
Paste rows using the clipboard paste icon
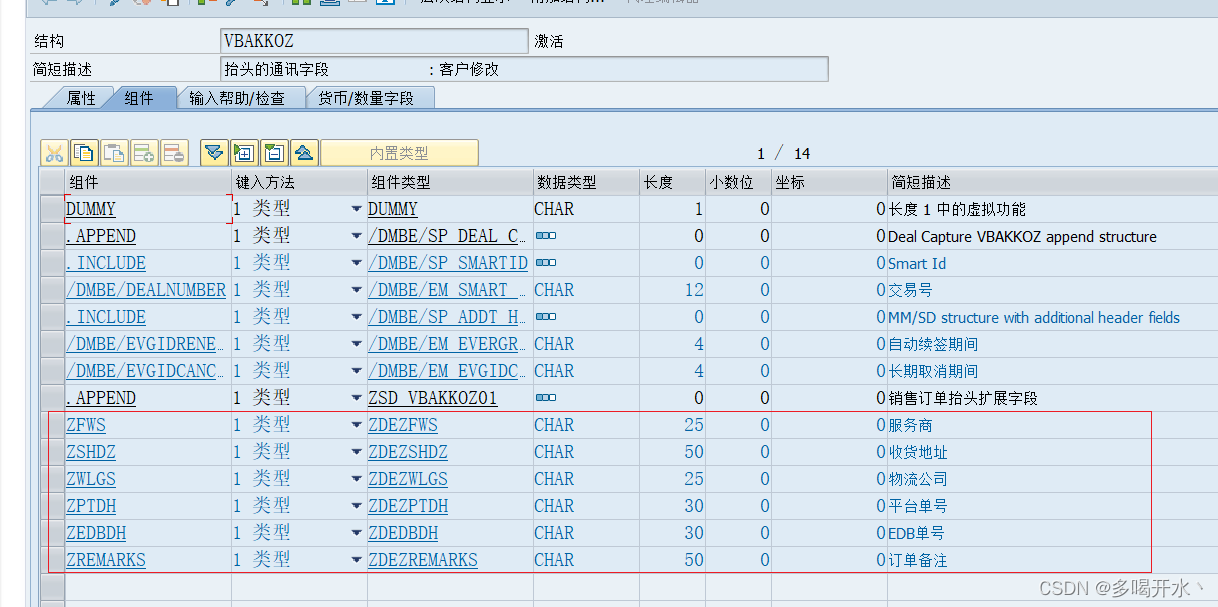point(114,152)
